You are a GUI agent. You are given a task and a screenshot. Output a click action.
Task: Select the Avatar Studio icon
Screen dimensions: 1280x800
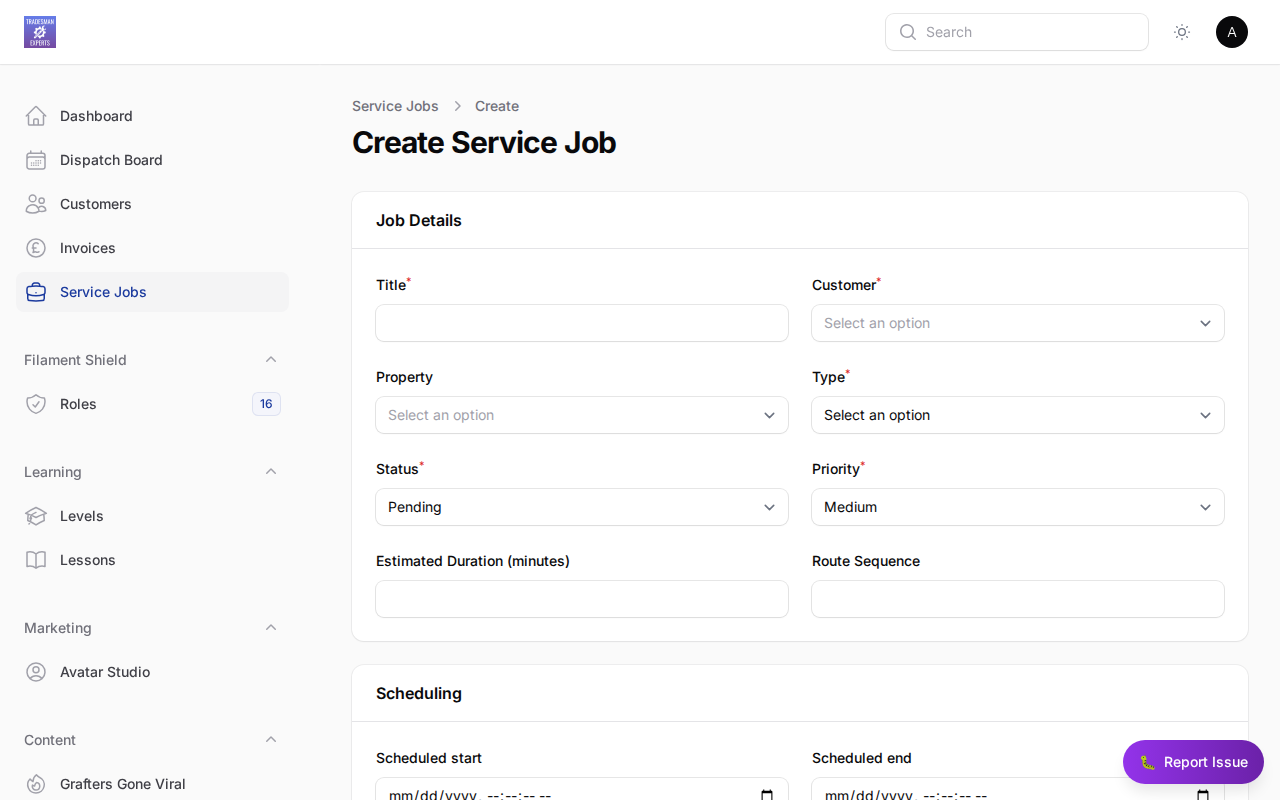[x=36, y=672]
